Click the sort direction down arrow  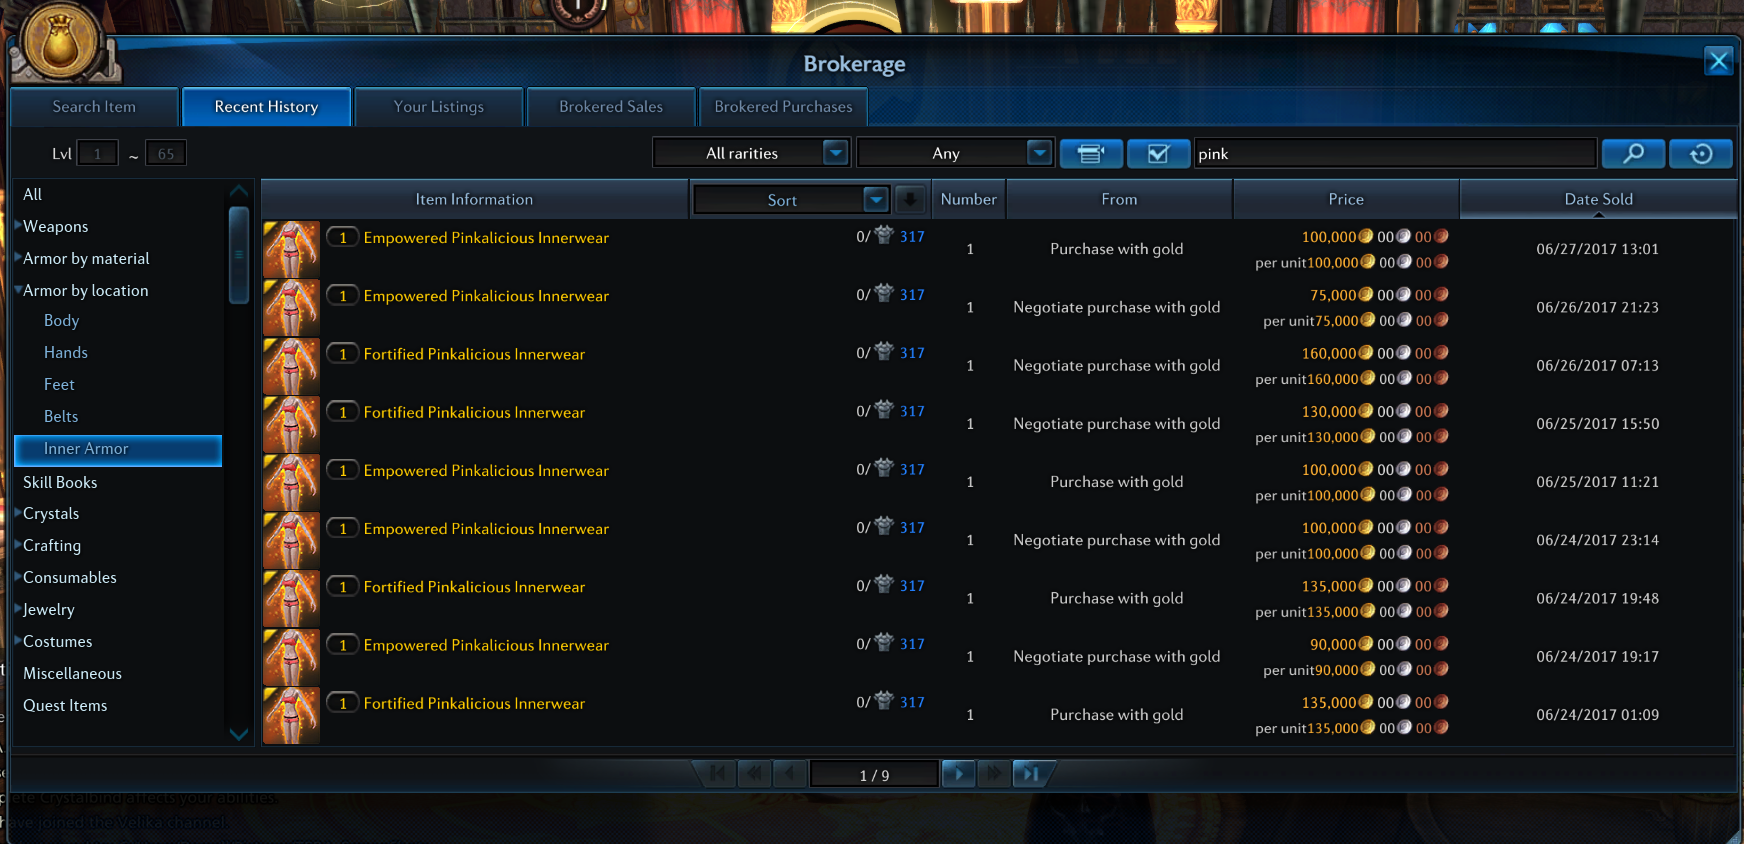pos(910,199)
